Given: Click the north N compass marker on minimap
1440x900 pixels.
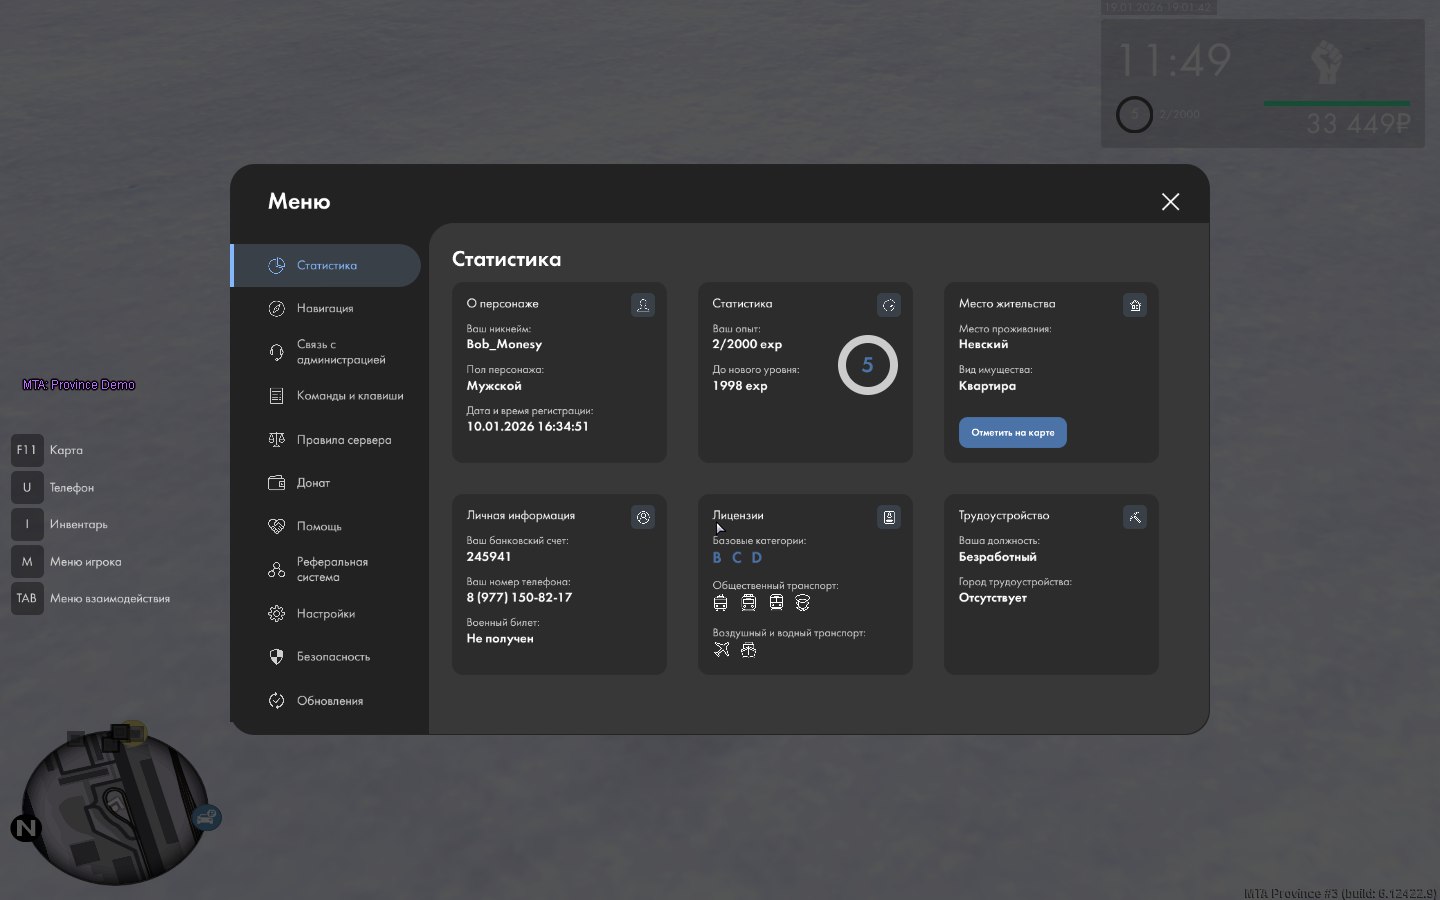Looking at the screenshot, I should point(26,828).
